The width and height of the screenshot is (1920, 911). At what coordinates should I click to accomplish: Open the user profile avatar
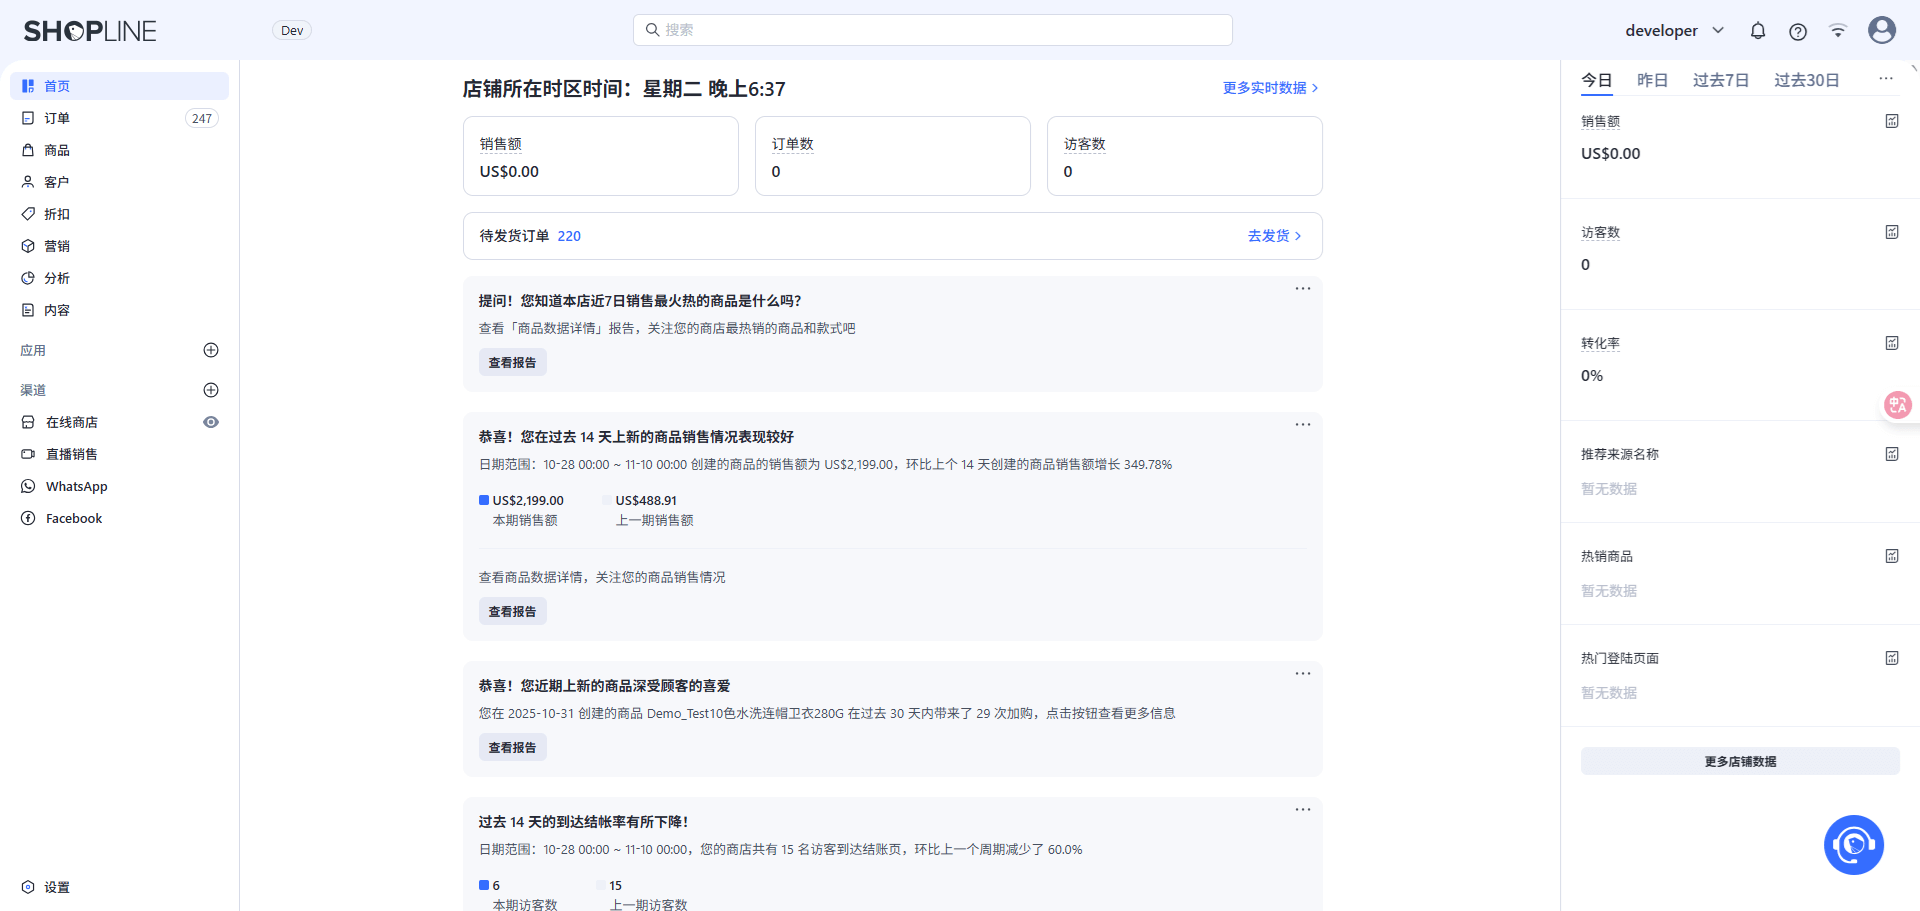(x=1881, y=30)
